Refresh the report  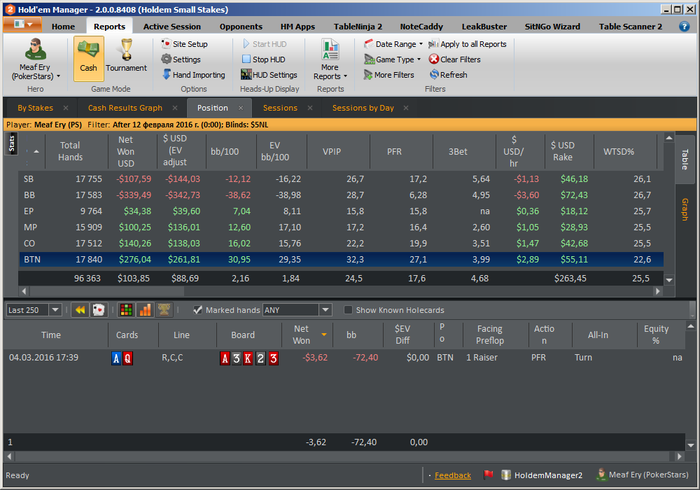tap(448, 75)
